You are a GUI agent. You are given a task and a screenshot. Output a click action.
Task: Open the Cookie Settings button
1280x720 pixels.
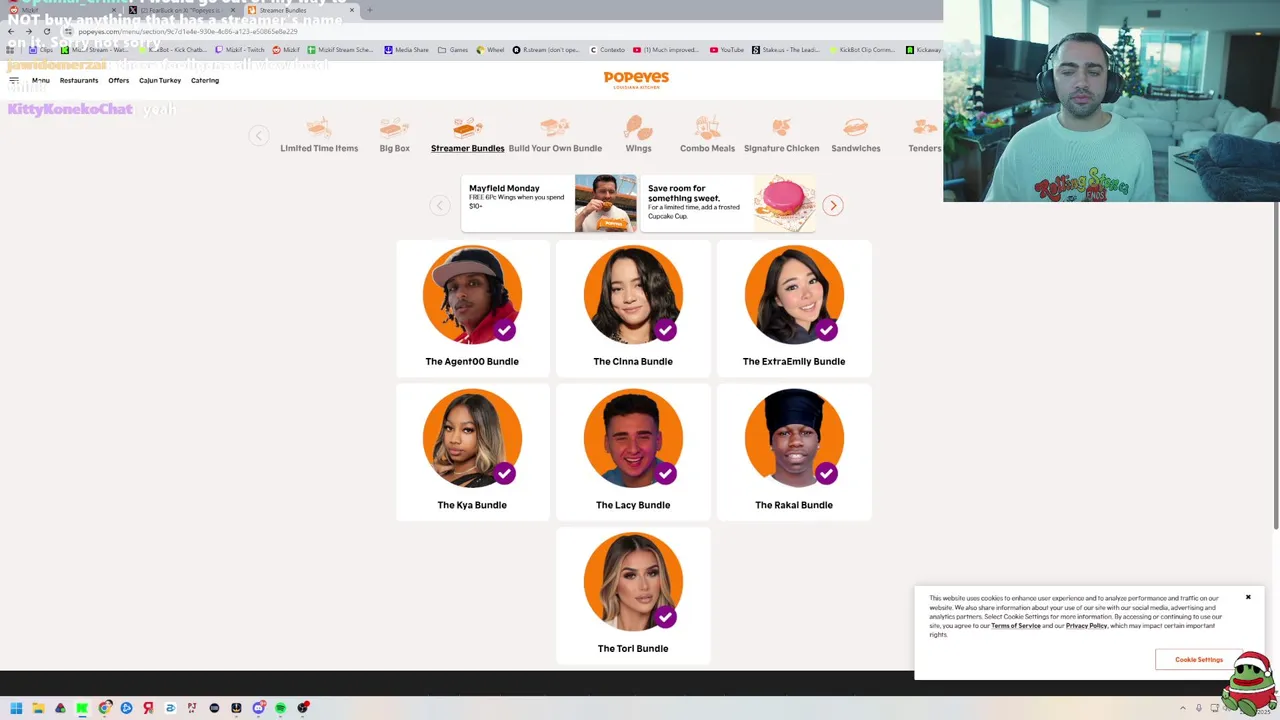pos(1199,660)
